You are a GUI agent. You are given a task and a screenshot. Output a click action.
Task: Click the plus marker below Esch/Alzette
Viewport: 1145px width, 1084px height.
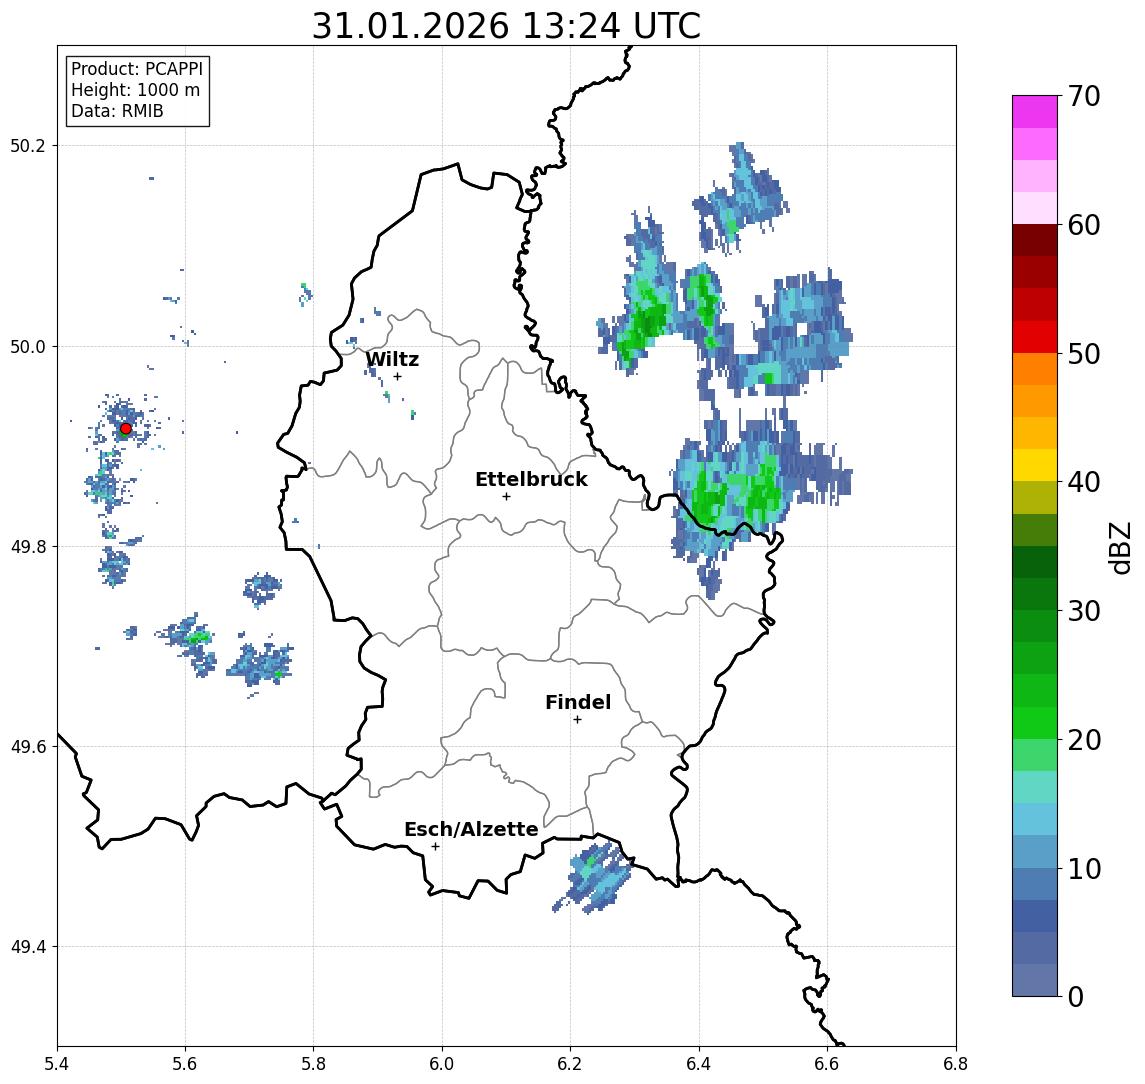pos(435,847)
